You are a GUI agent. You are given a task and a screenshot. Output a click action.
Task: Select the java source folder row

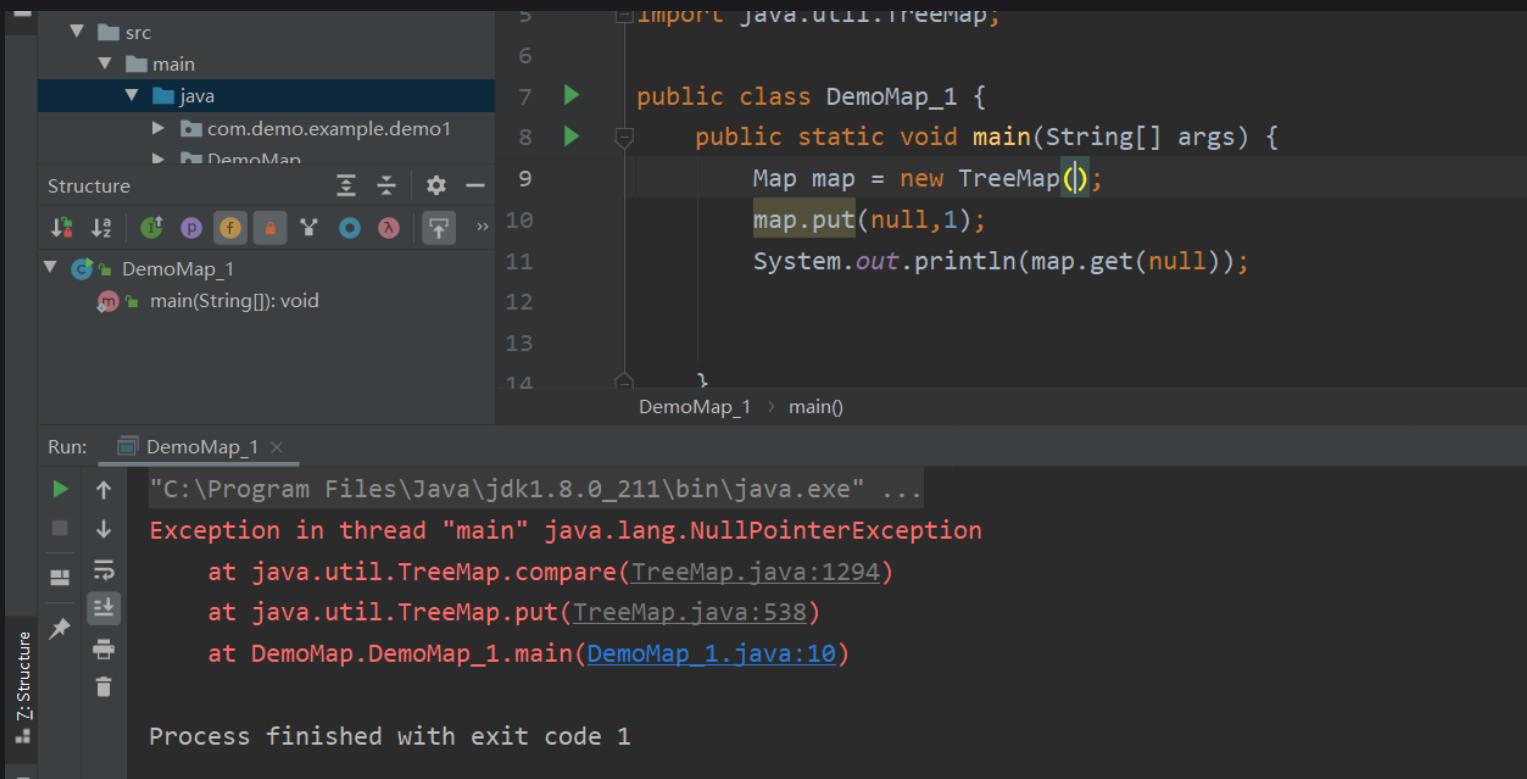[x=266, y=96]
